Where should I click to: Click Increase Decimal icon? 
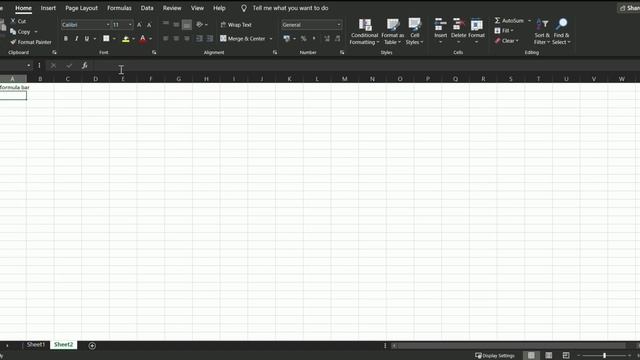pyautogui.click(x=327, y=38)
